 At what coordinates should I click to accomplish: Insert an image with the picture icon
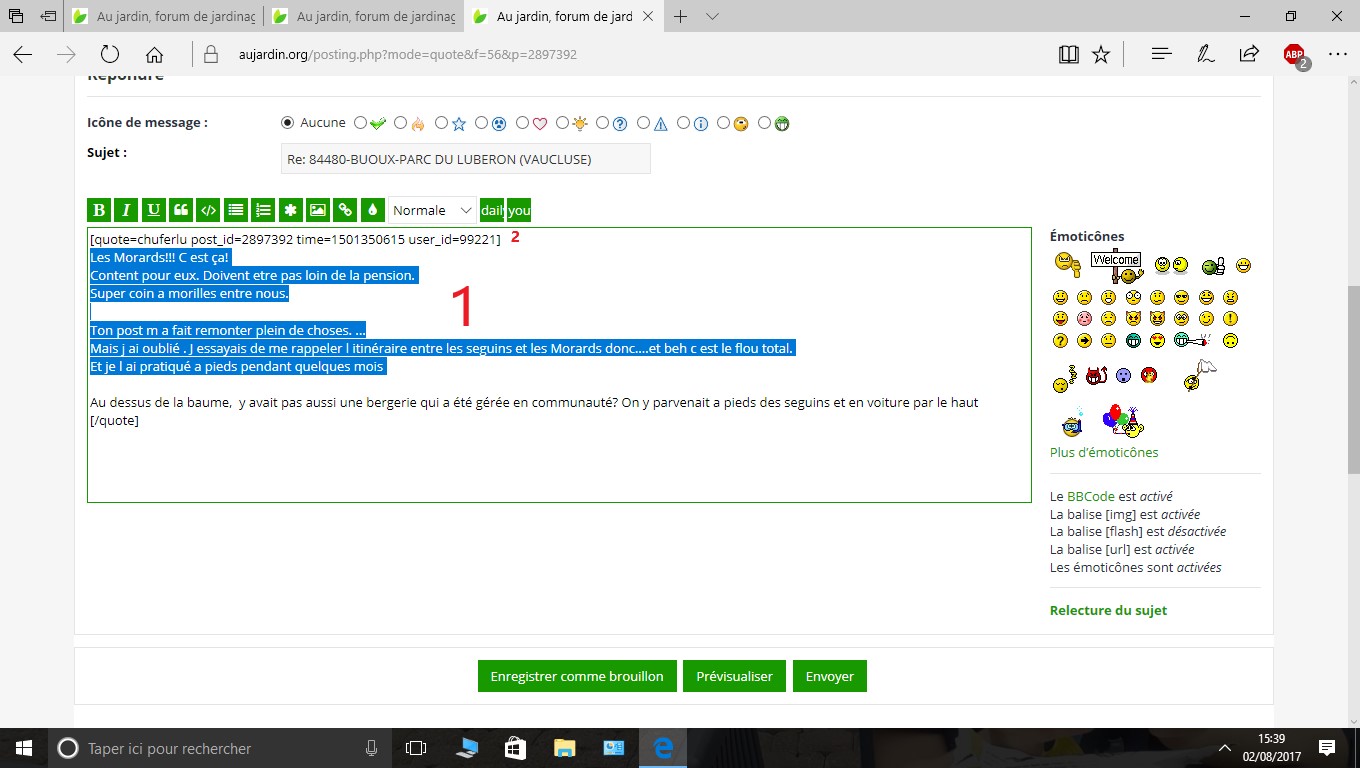pyautogui.click(x=317, y=210)
